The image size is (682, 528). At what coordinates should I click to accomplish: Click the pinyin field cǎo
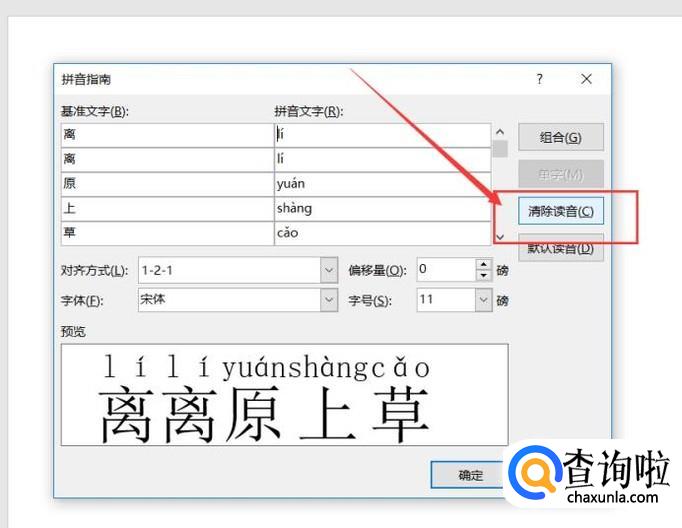coord(383,233)
